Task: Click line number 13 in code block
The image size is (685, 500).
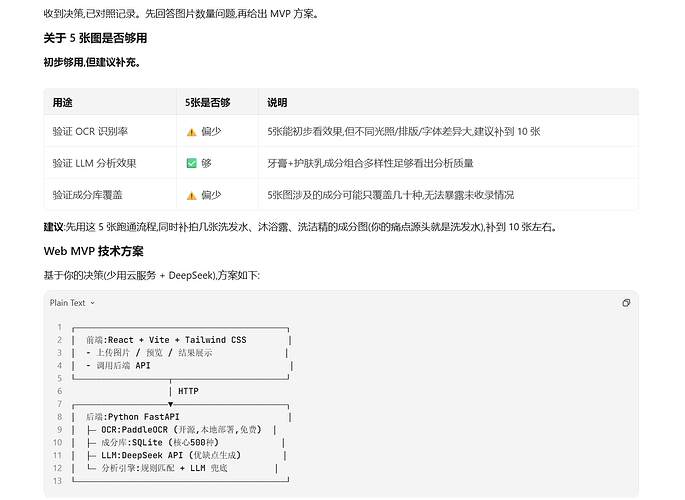Action: point(57,481)
